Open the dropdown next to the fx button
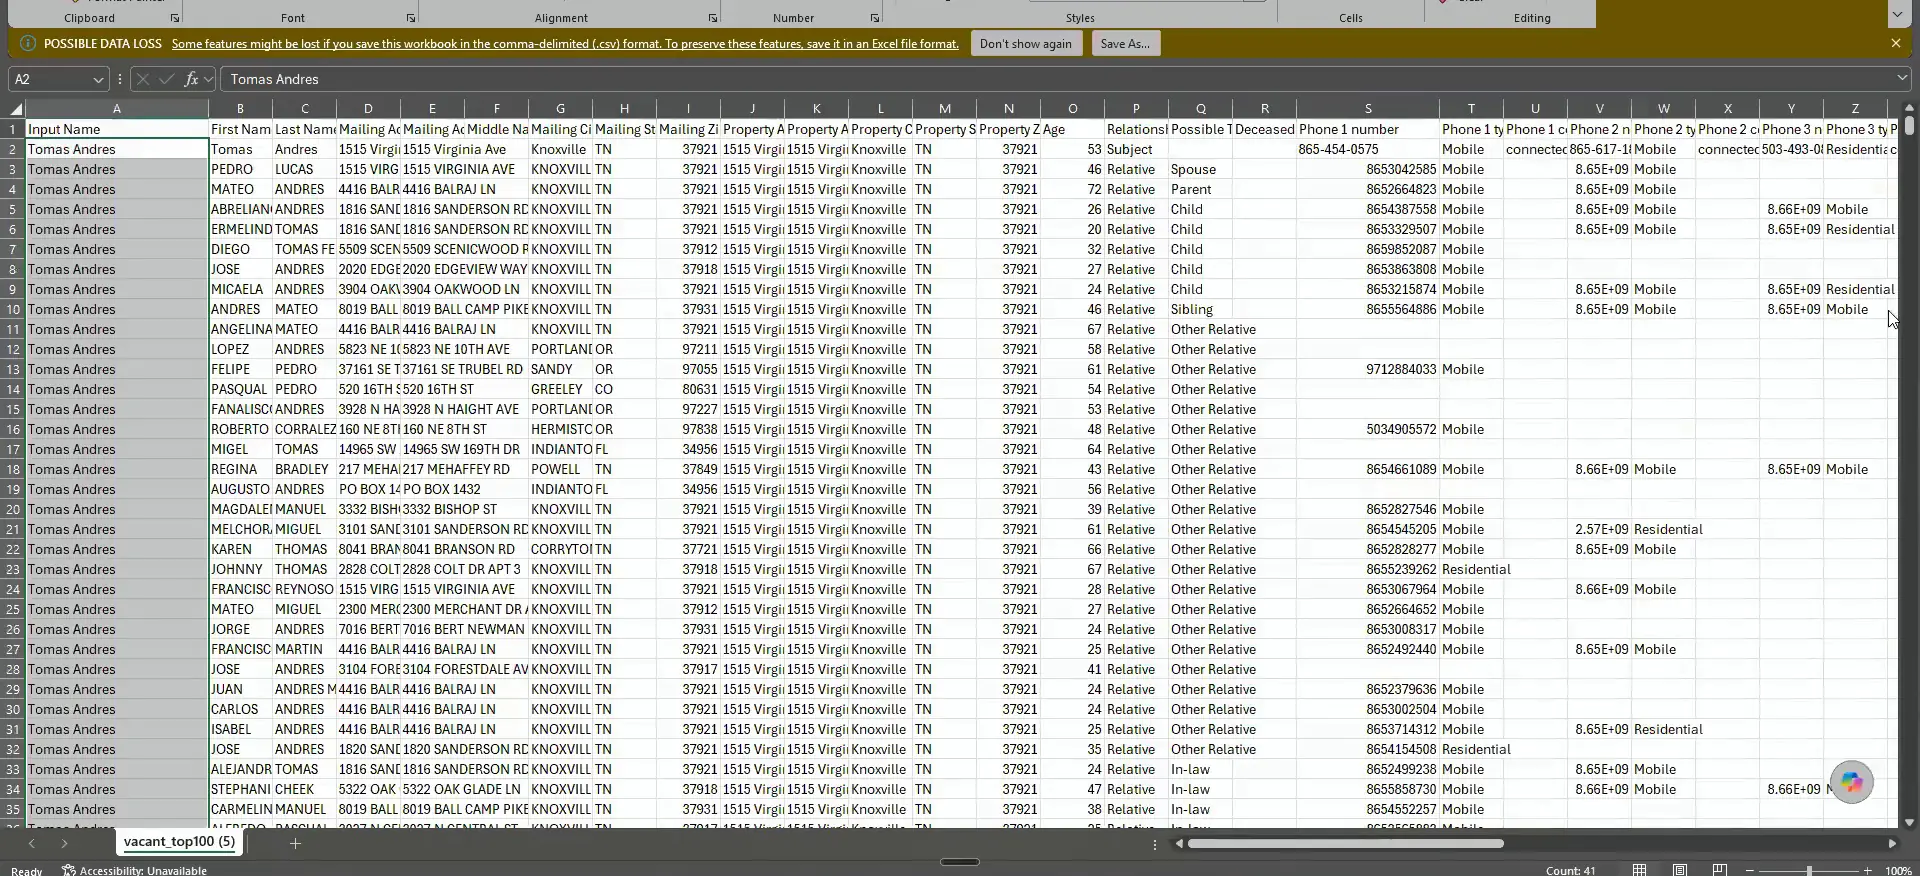1920x876 pixels. click(208, 79)
